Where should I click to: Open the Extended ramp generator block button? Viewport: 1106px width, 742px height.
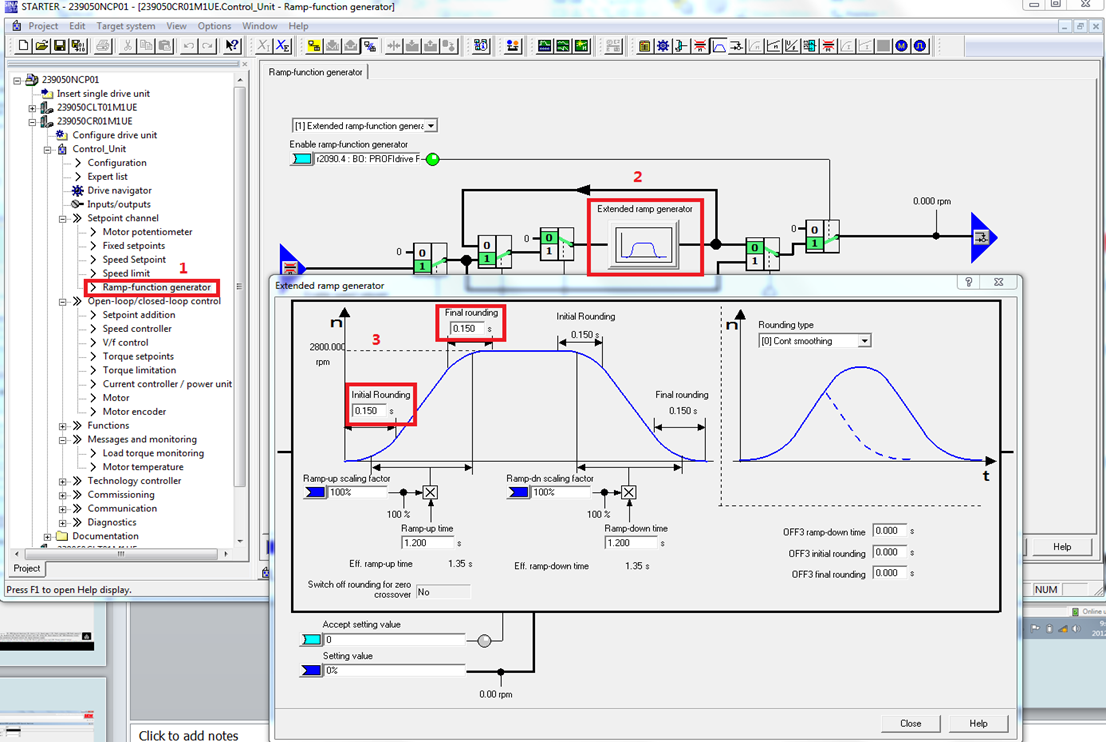[x=645, y=243]
